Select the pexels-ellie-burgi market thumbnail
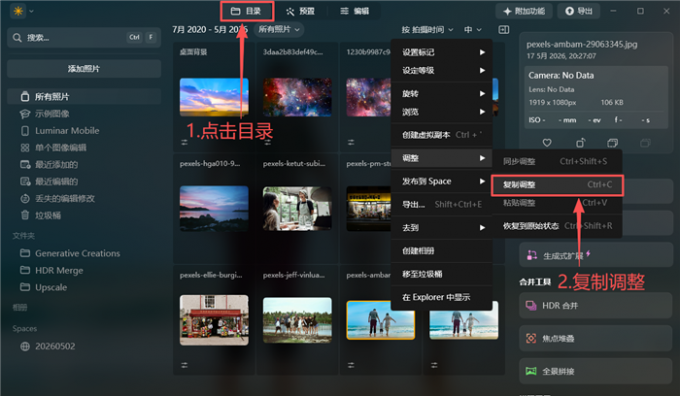680x396 pixels. click(214, 320)
